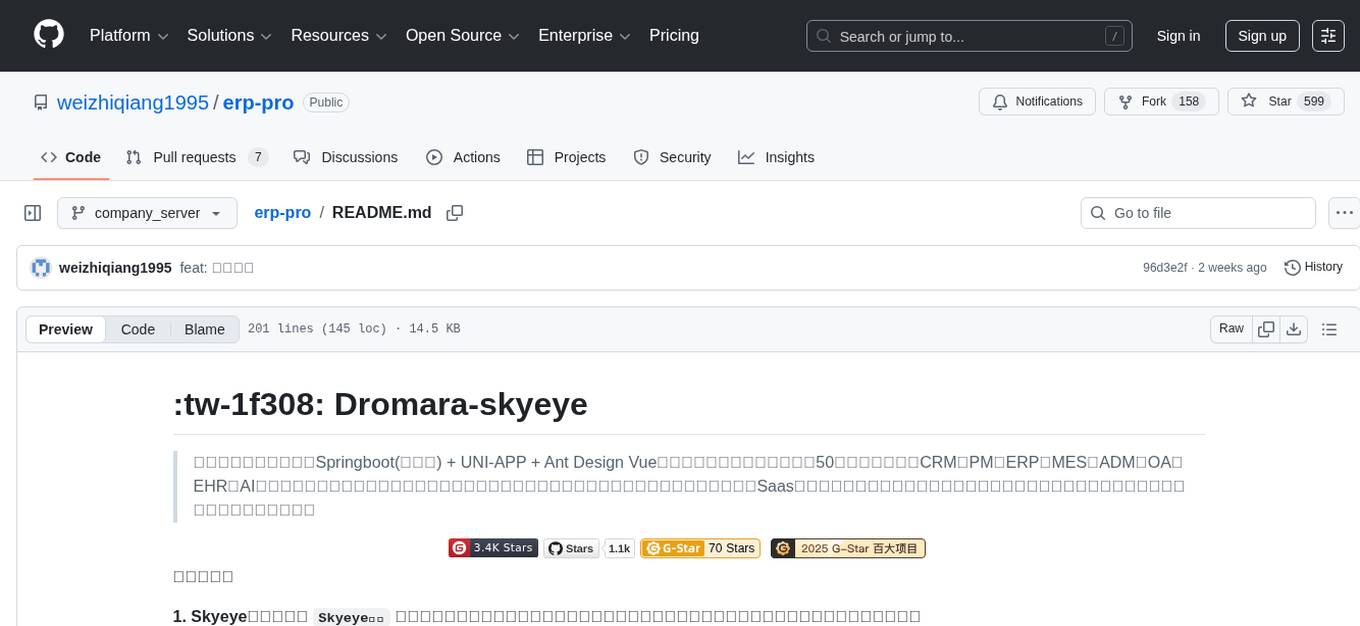The height and width of the screenshot is (626, 1360).
Task: Open the more file actions menu
Action: pyautogui.click(x=1344, y=213)
